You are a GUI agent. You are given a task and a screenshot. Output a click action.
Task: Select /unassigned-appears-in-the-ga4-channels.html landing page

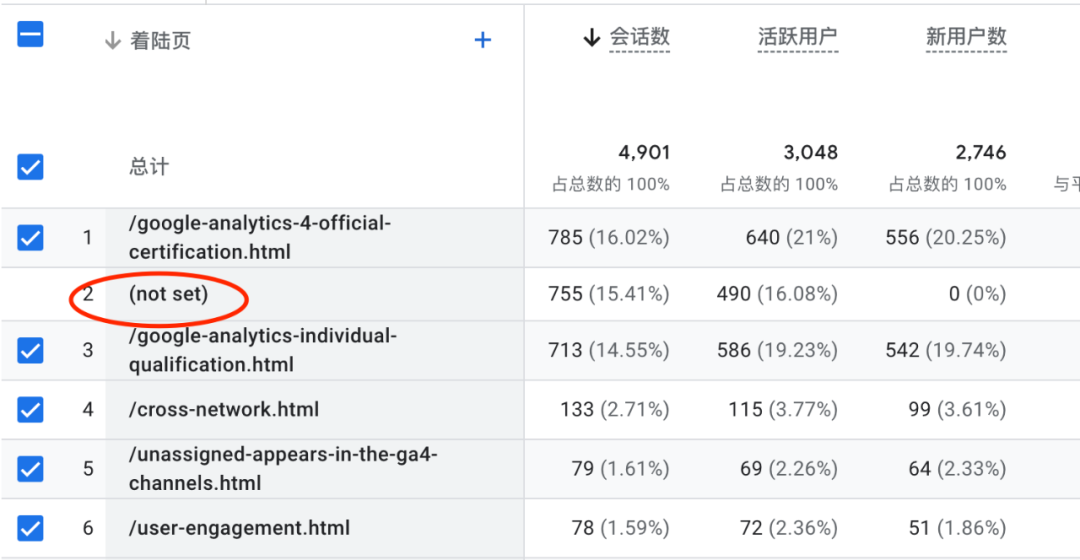click(283, 468)
